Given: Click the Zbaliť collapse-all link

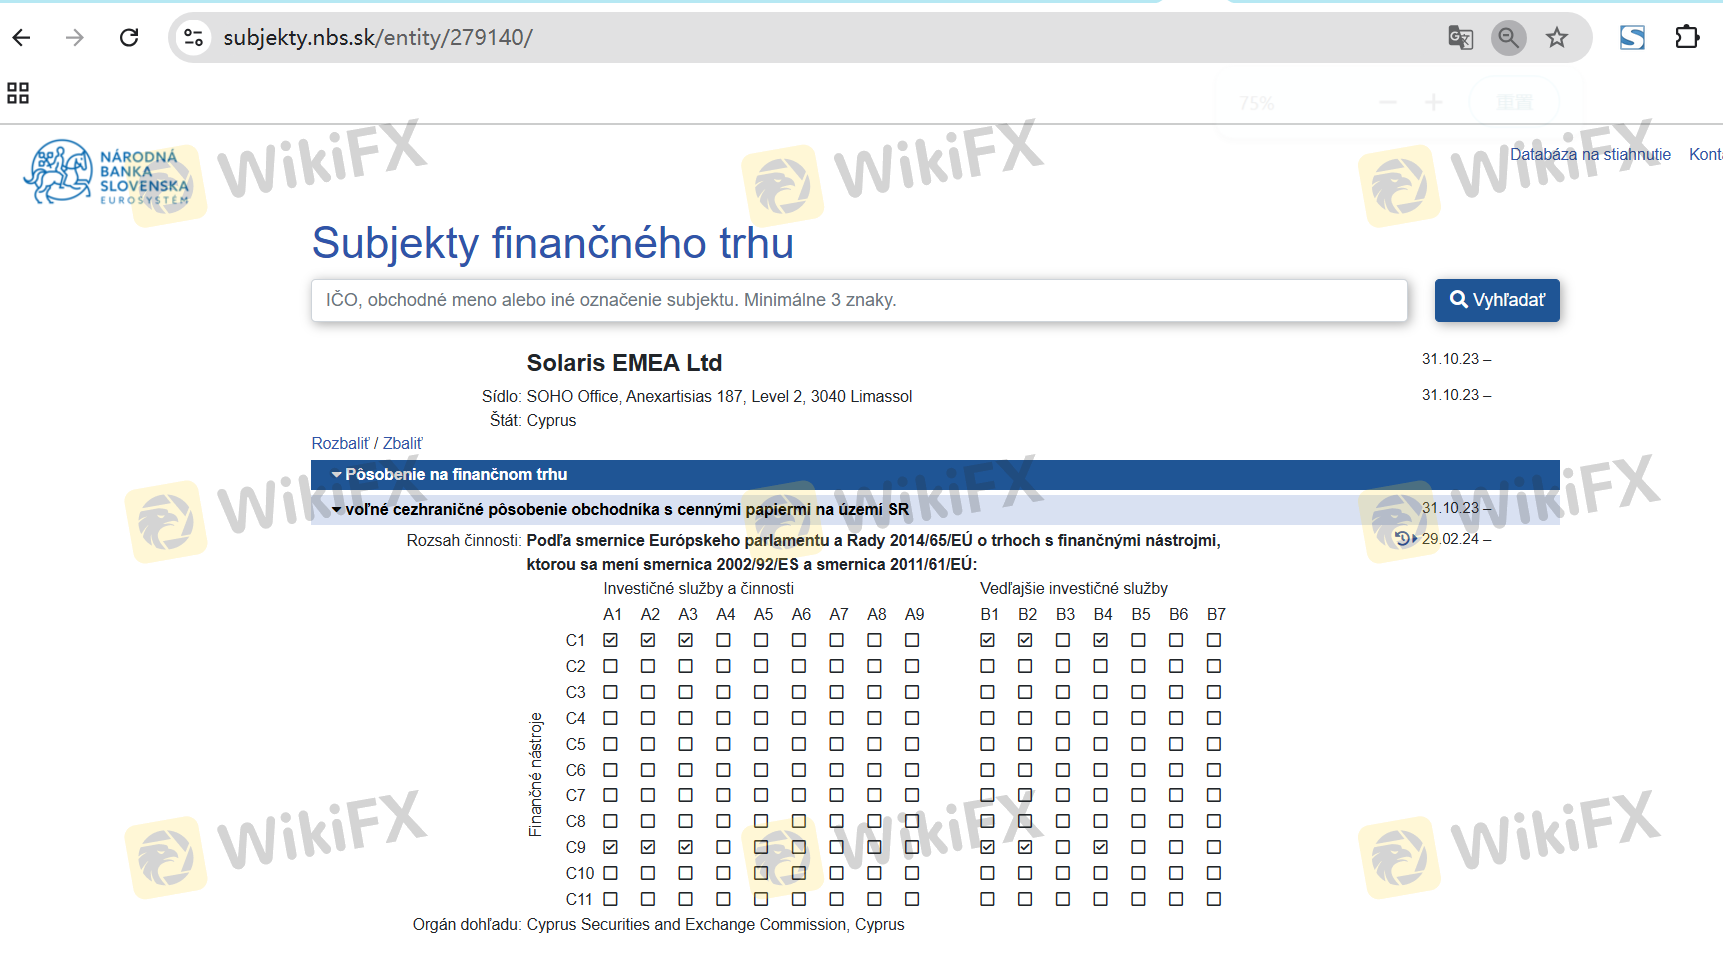Looking at the screenshot, I should coord(403,444).
